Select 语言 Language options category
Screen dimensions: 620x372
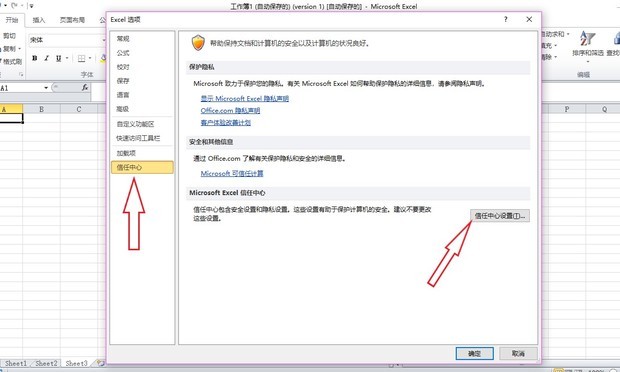coord(142,95)
